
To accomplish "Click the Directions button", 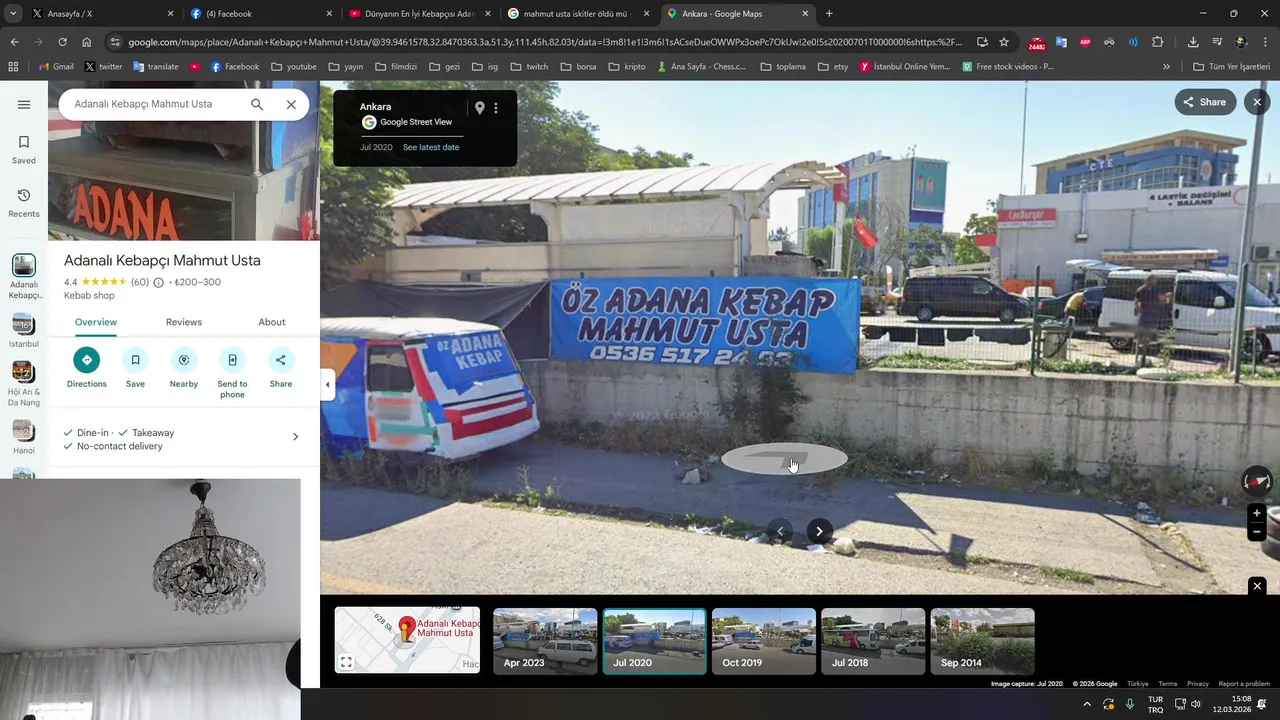I will click(87, 368).
